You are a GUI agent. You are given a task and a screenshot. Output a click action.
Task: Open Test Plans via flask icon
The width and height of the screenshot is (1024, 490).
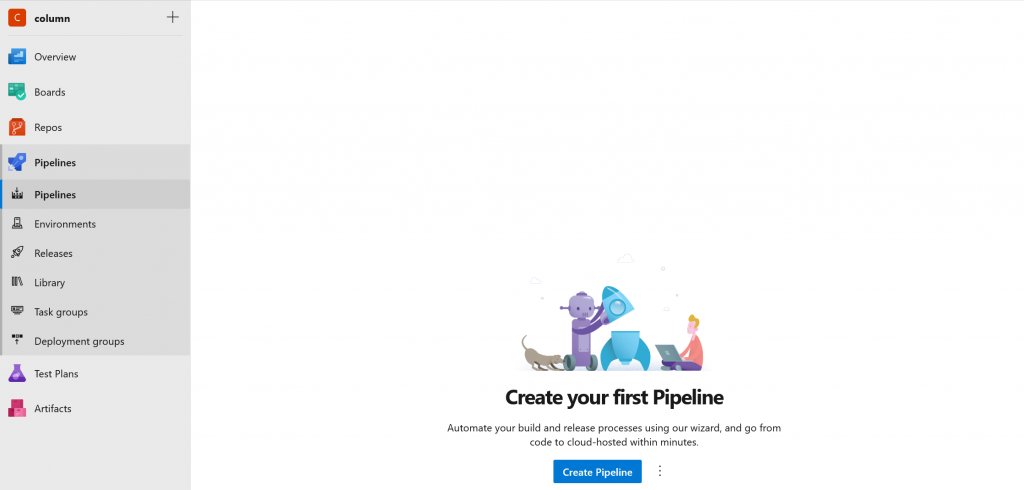pyautogui.click(x=17, y=374)
